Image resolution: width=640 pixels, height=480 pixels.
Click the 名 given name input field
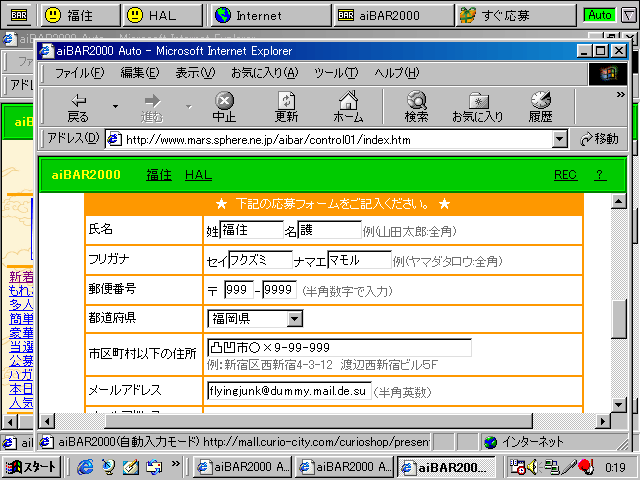tap(329, 230)
